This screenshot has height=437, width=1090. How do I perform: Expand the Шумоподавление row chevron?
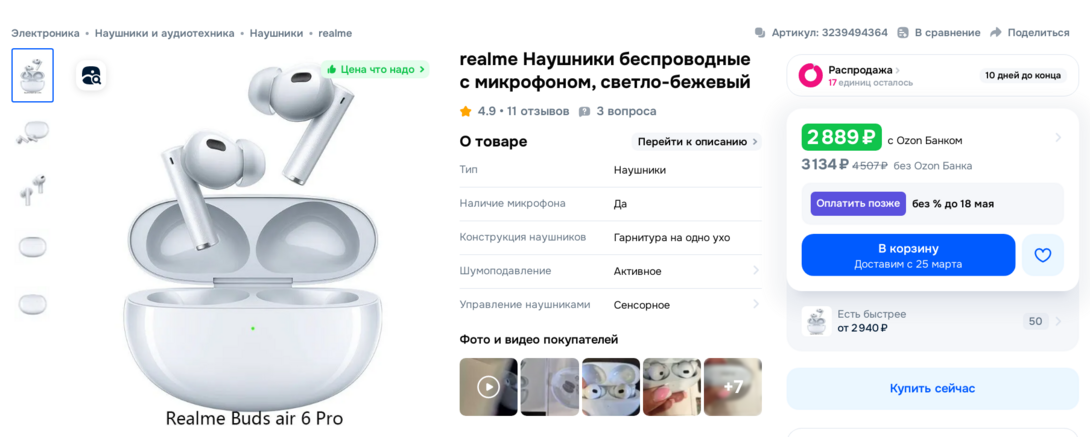click(x=756, y=271)
